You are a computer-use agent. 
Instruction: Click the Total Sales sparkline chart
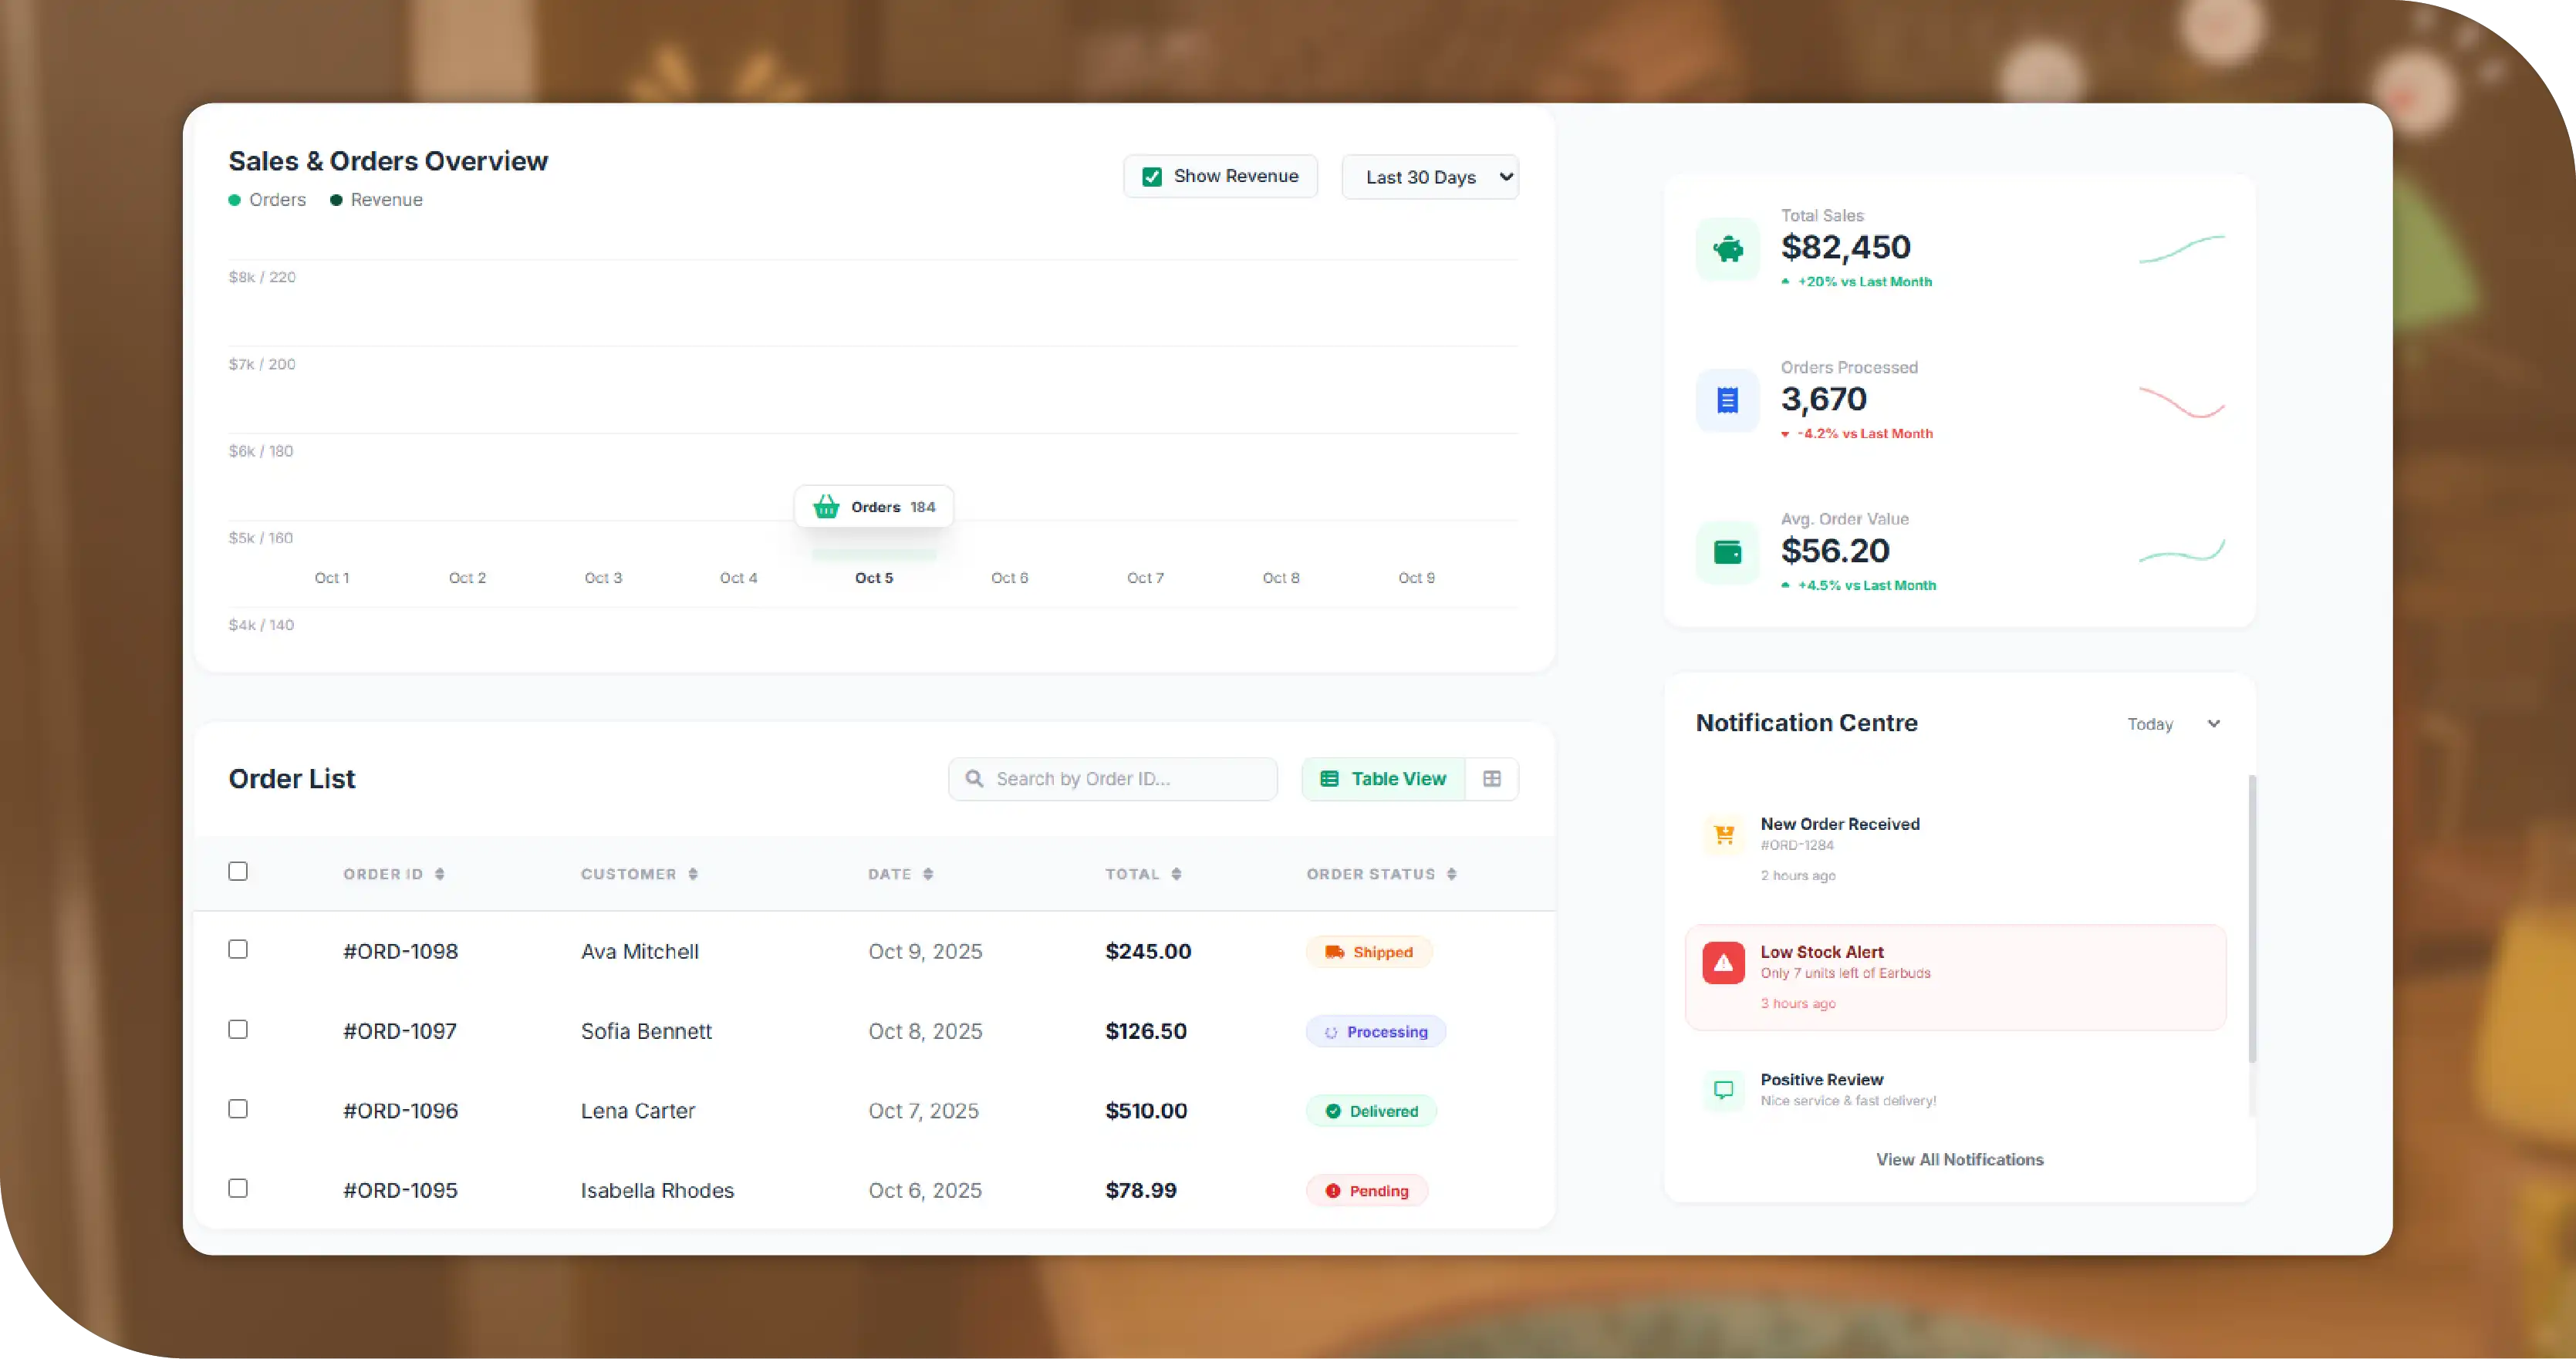click(x=2181, y=249)
